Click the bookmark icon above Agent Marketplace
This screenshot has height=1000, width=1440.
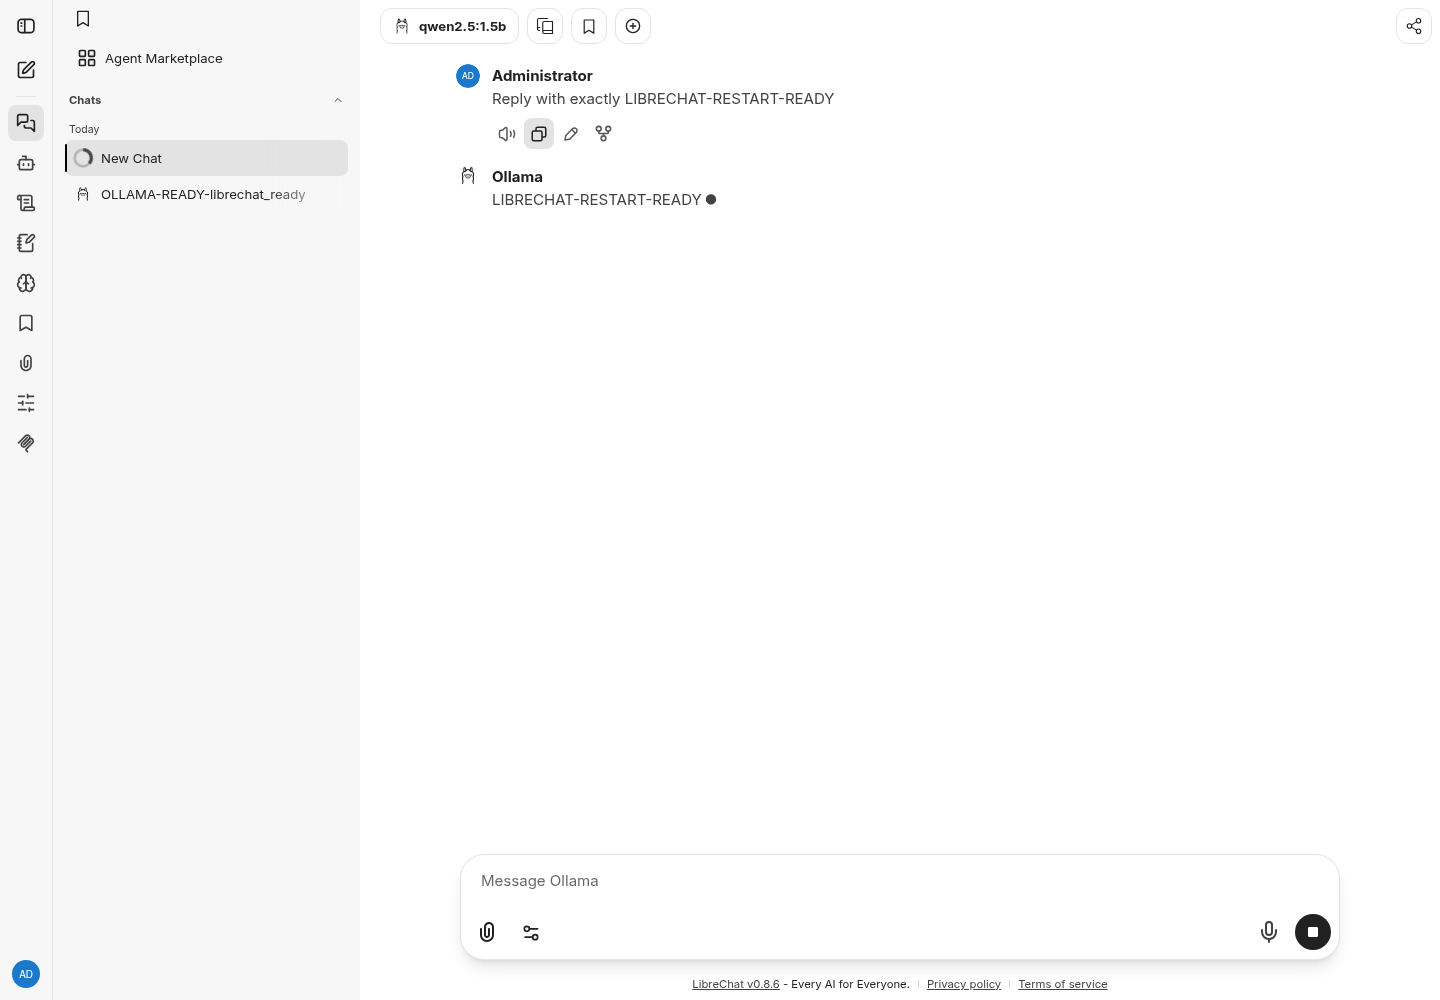pyautogui.click(x=83, y=19)
